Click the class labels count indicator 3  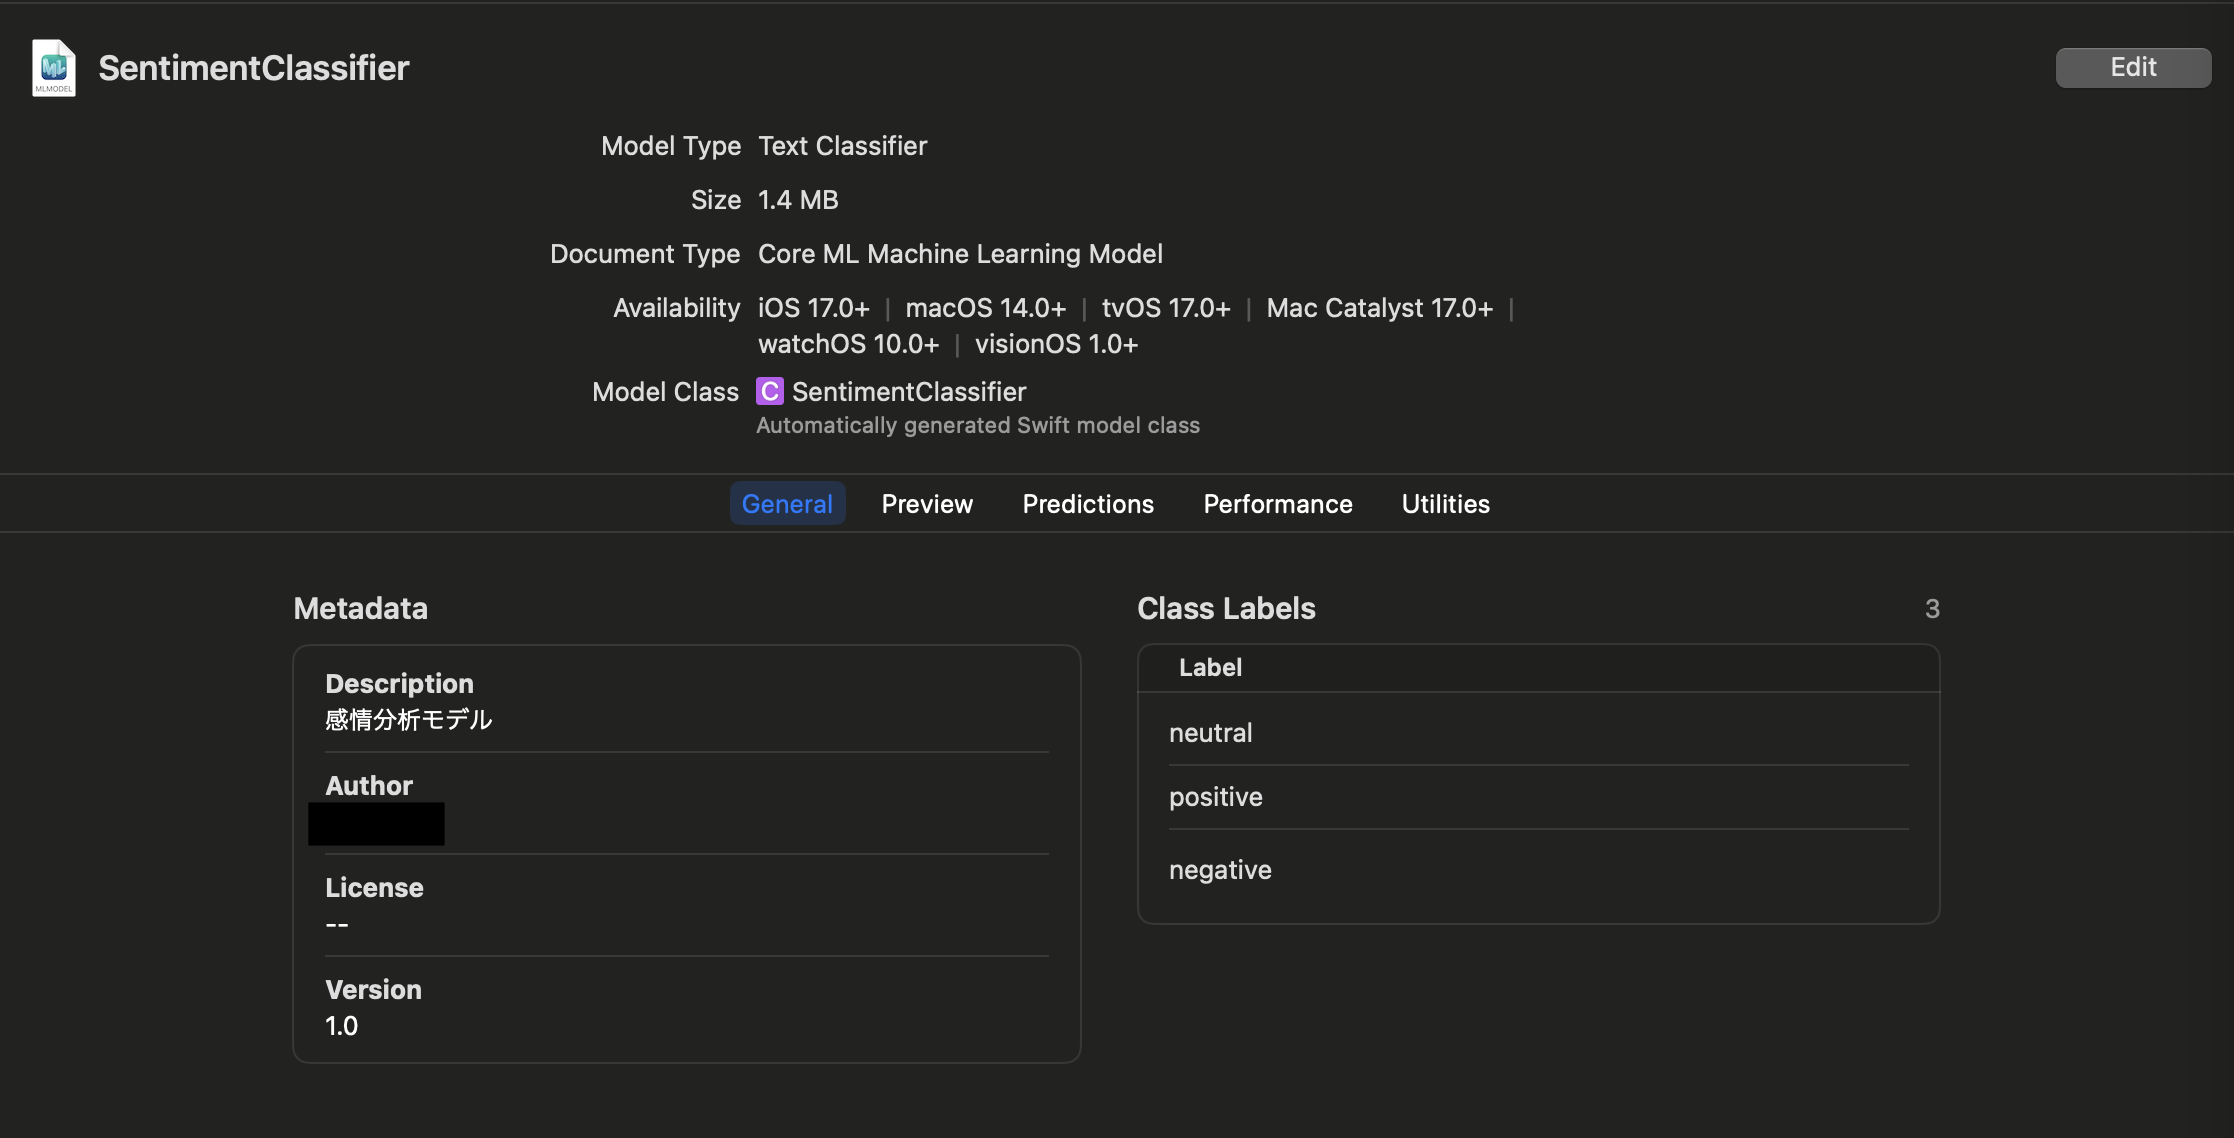pyautogui.click(x=1932, y=608)
